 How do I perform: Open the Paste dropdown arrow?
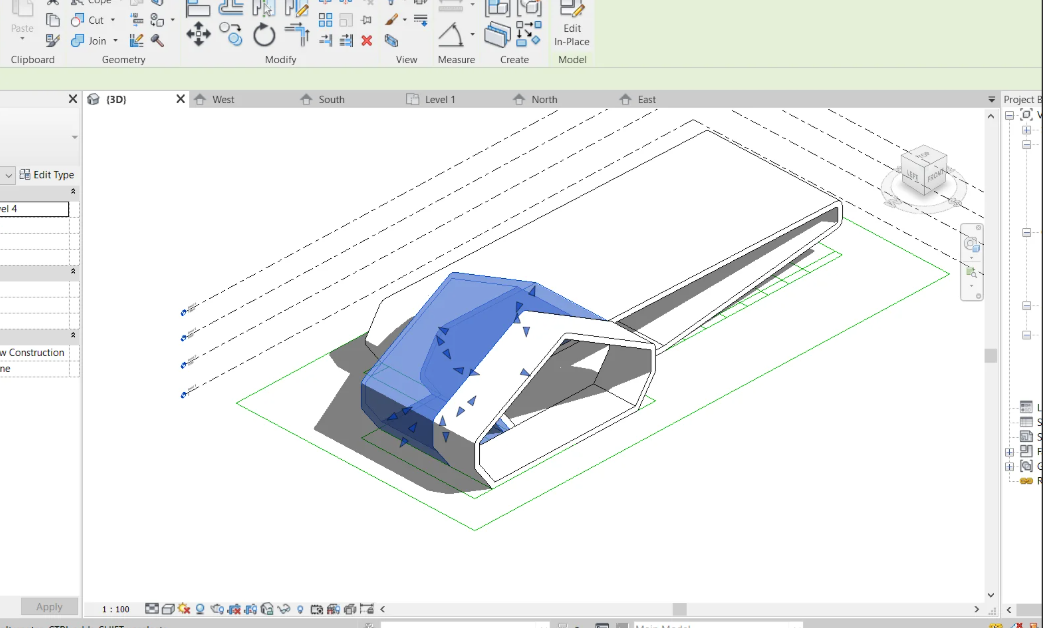[x=22, y=40]
